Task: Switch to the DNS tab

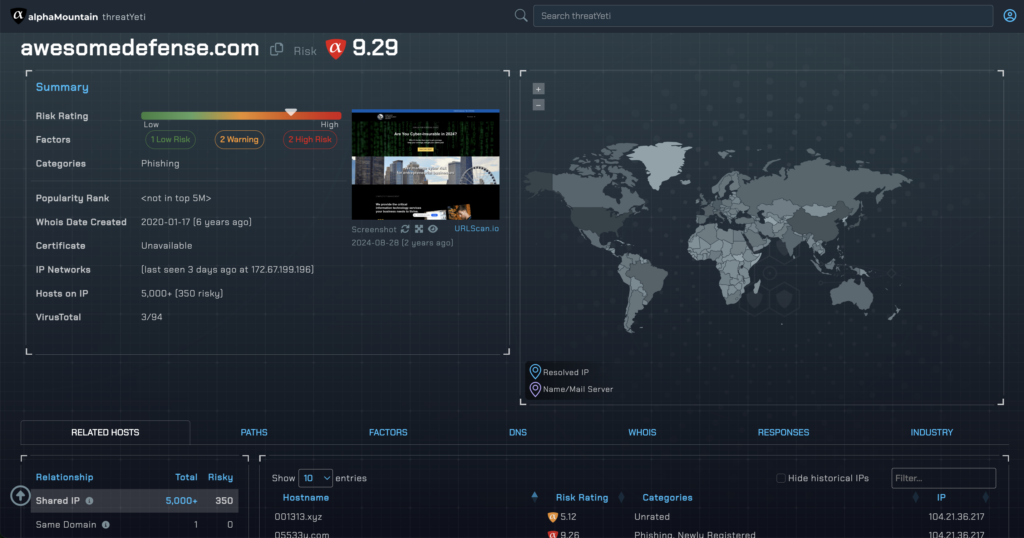Action: (x=517, y=432)
